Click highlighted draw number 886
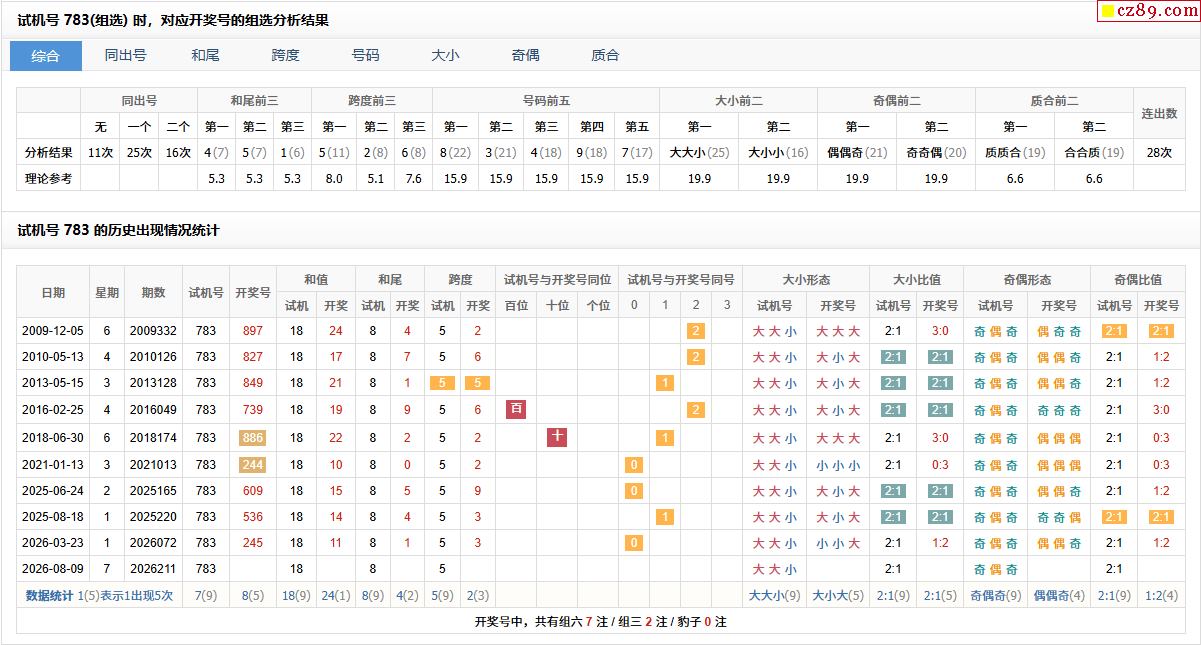Viewport: 1201px width, 645px height. pyautogui.click(x=253, y=438)
